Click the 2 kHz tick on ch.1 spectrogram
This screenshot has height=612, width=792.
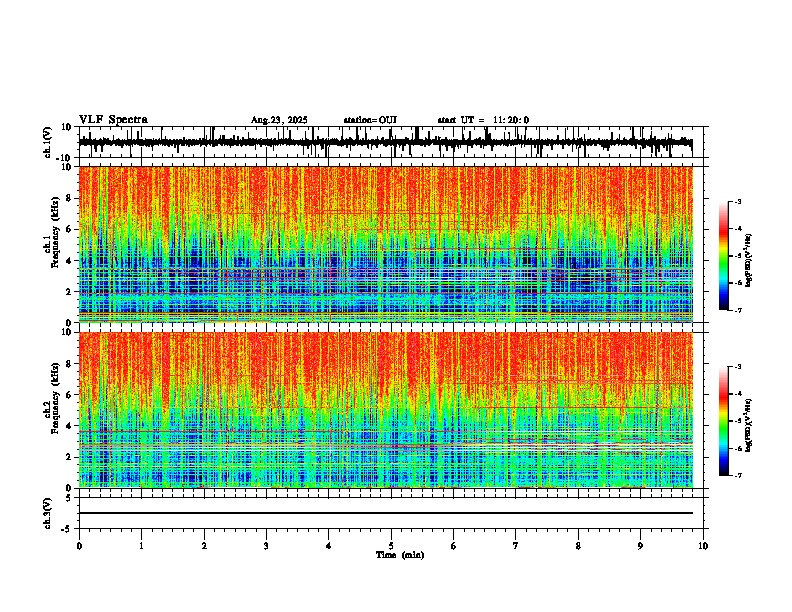pos(70,292)
